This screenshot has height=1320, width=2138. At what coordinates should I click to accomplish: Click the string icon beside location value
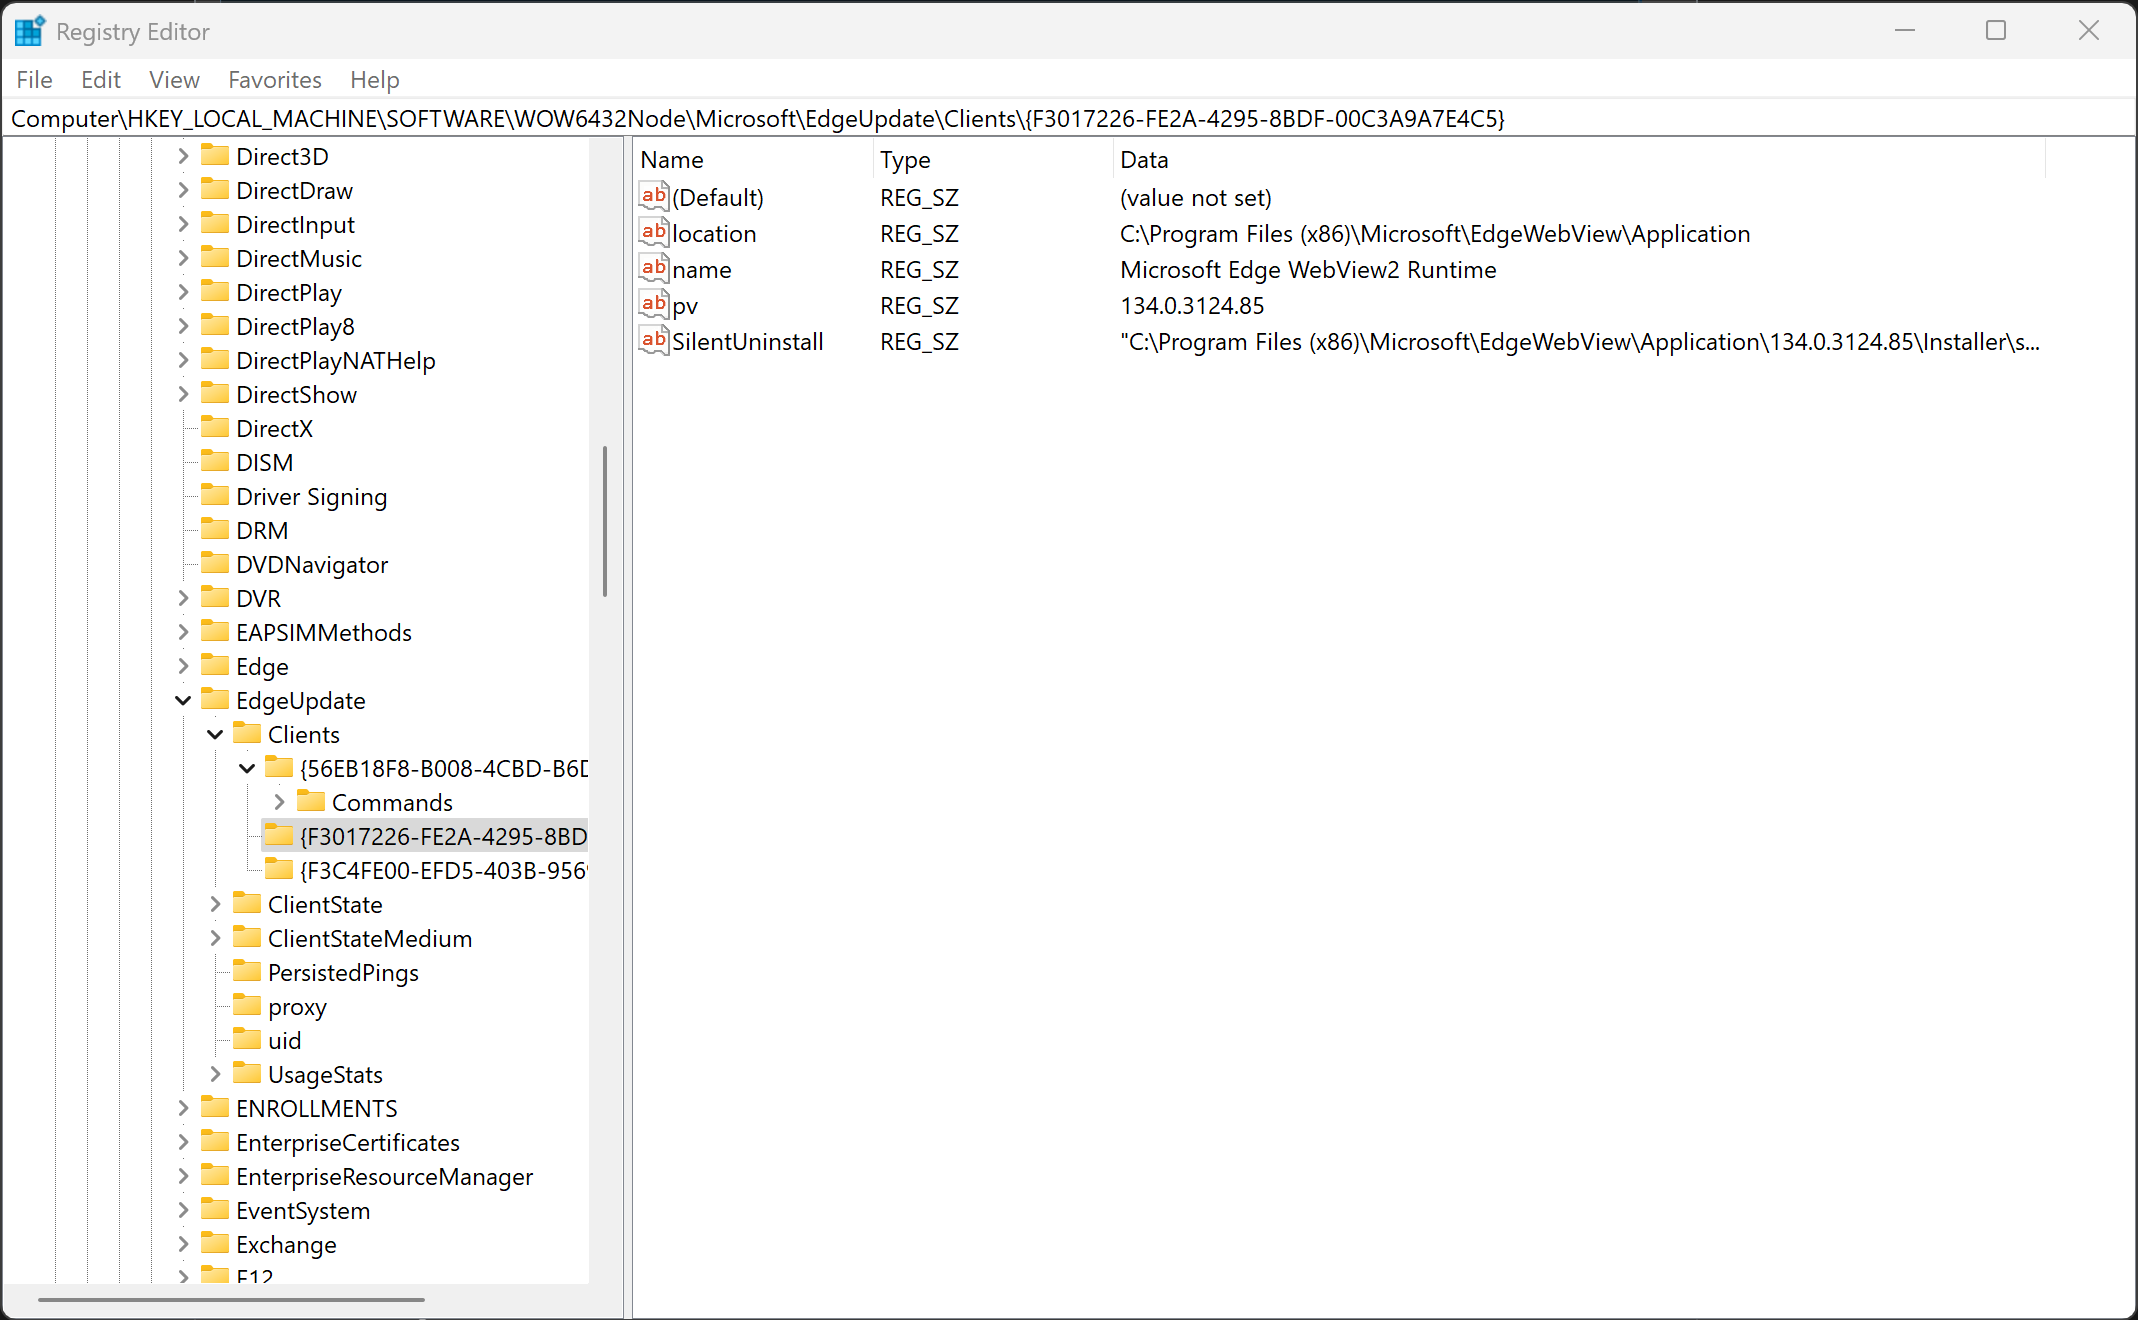pos(654,232)
